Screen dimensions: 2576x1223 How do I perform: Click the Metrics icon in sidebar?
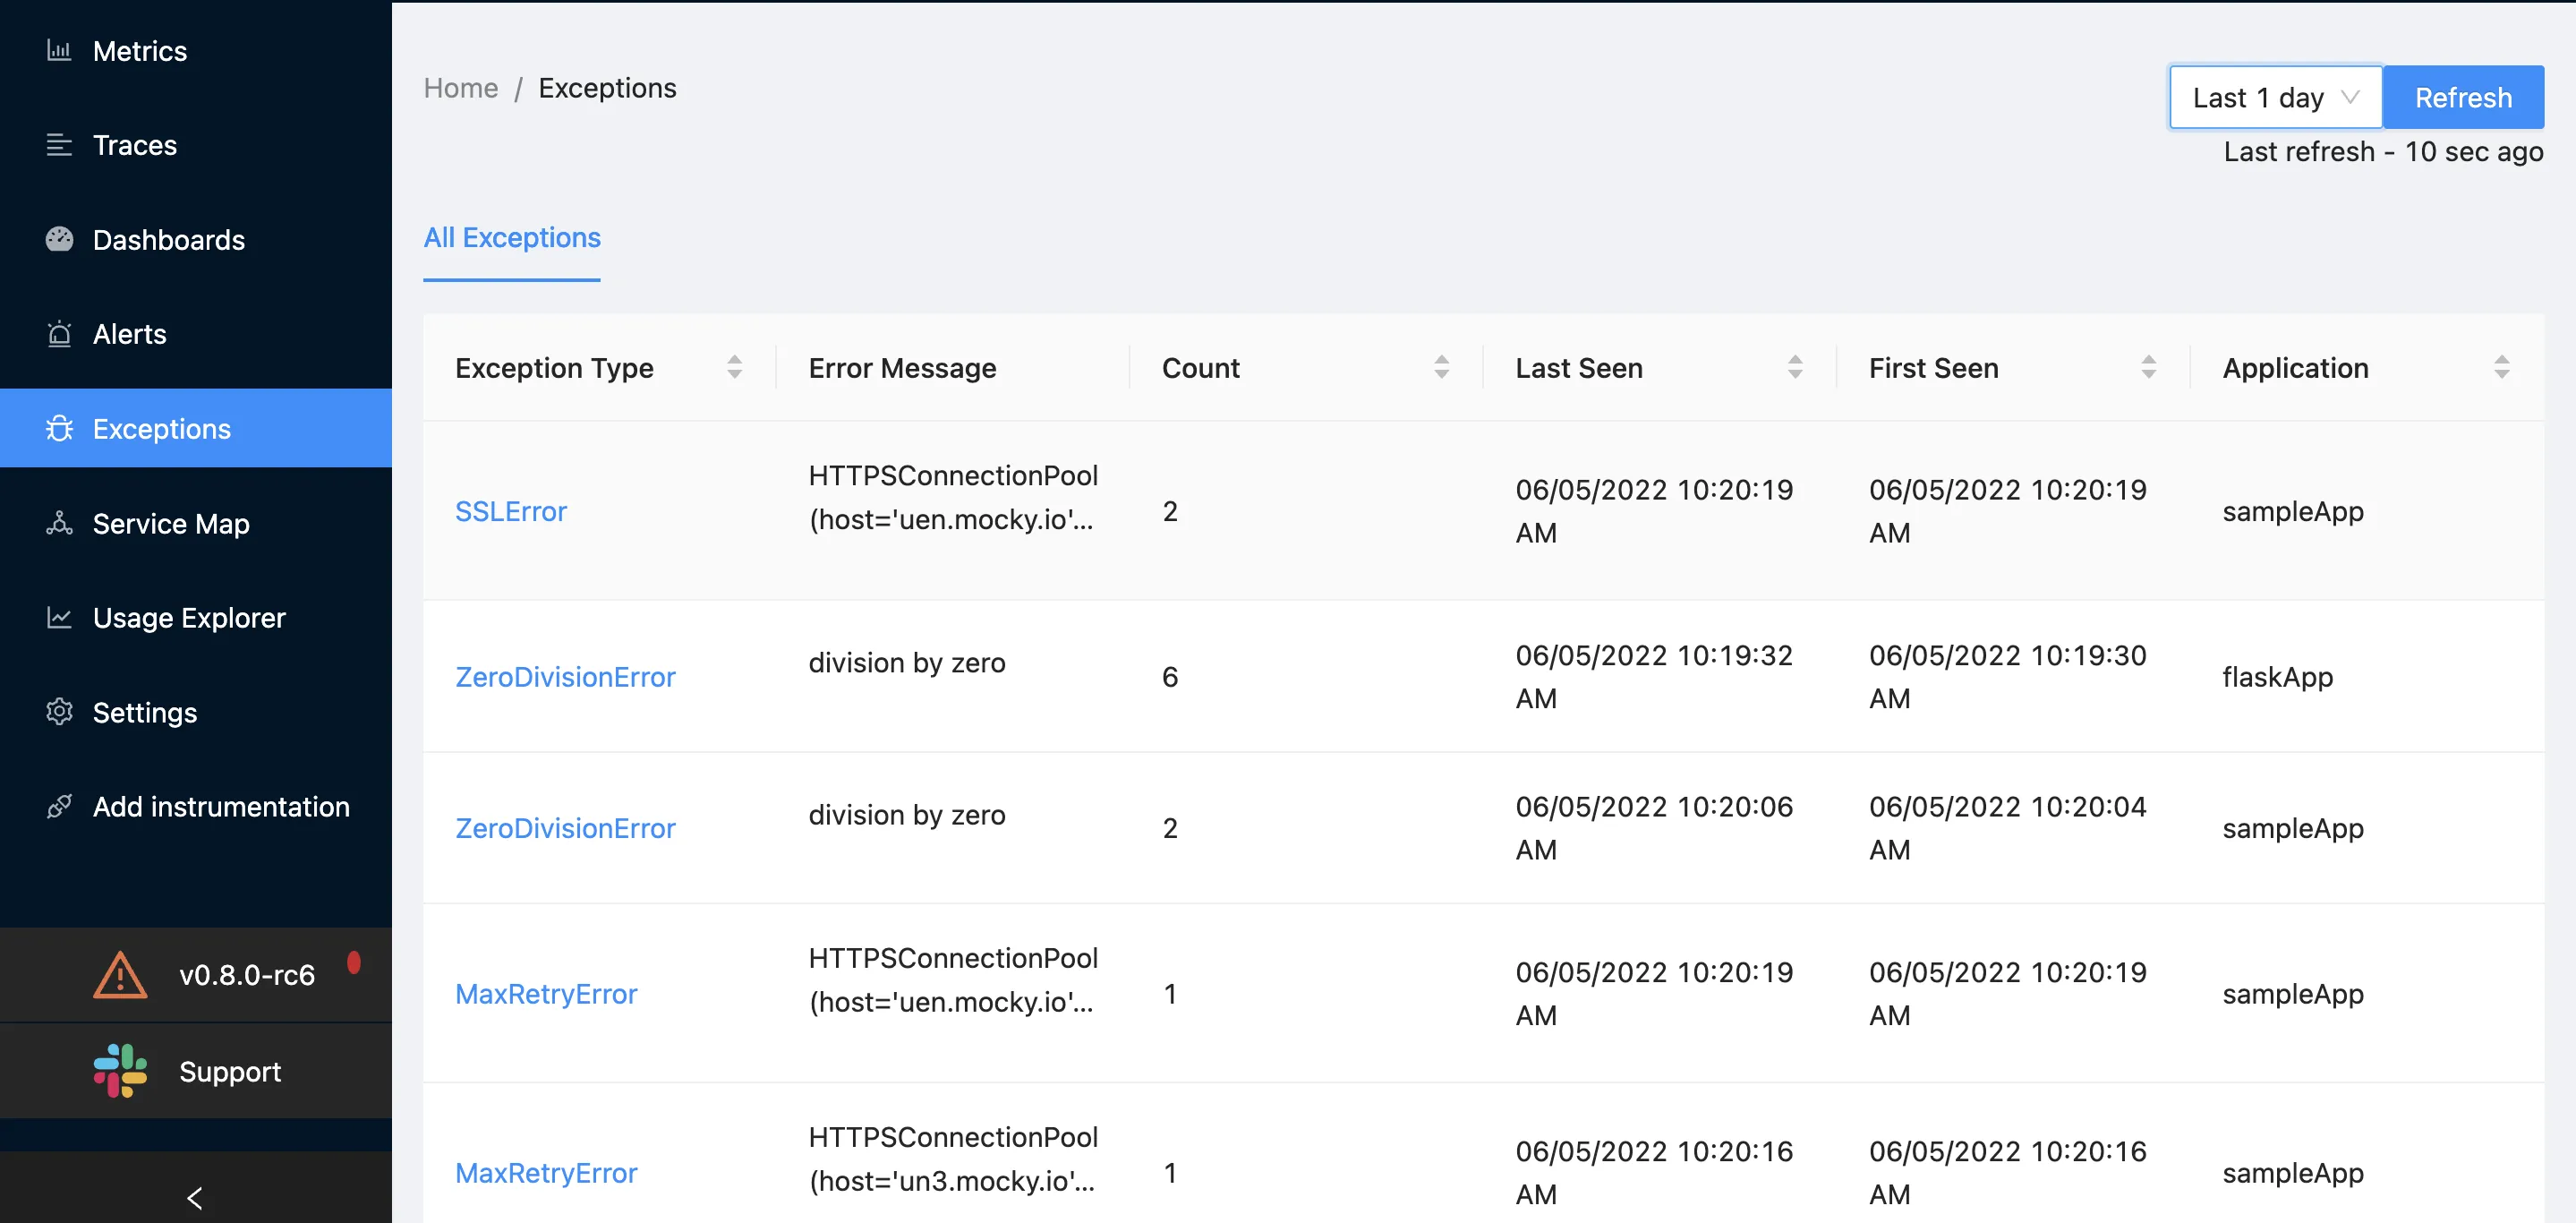[x=61, y=49]
